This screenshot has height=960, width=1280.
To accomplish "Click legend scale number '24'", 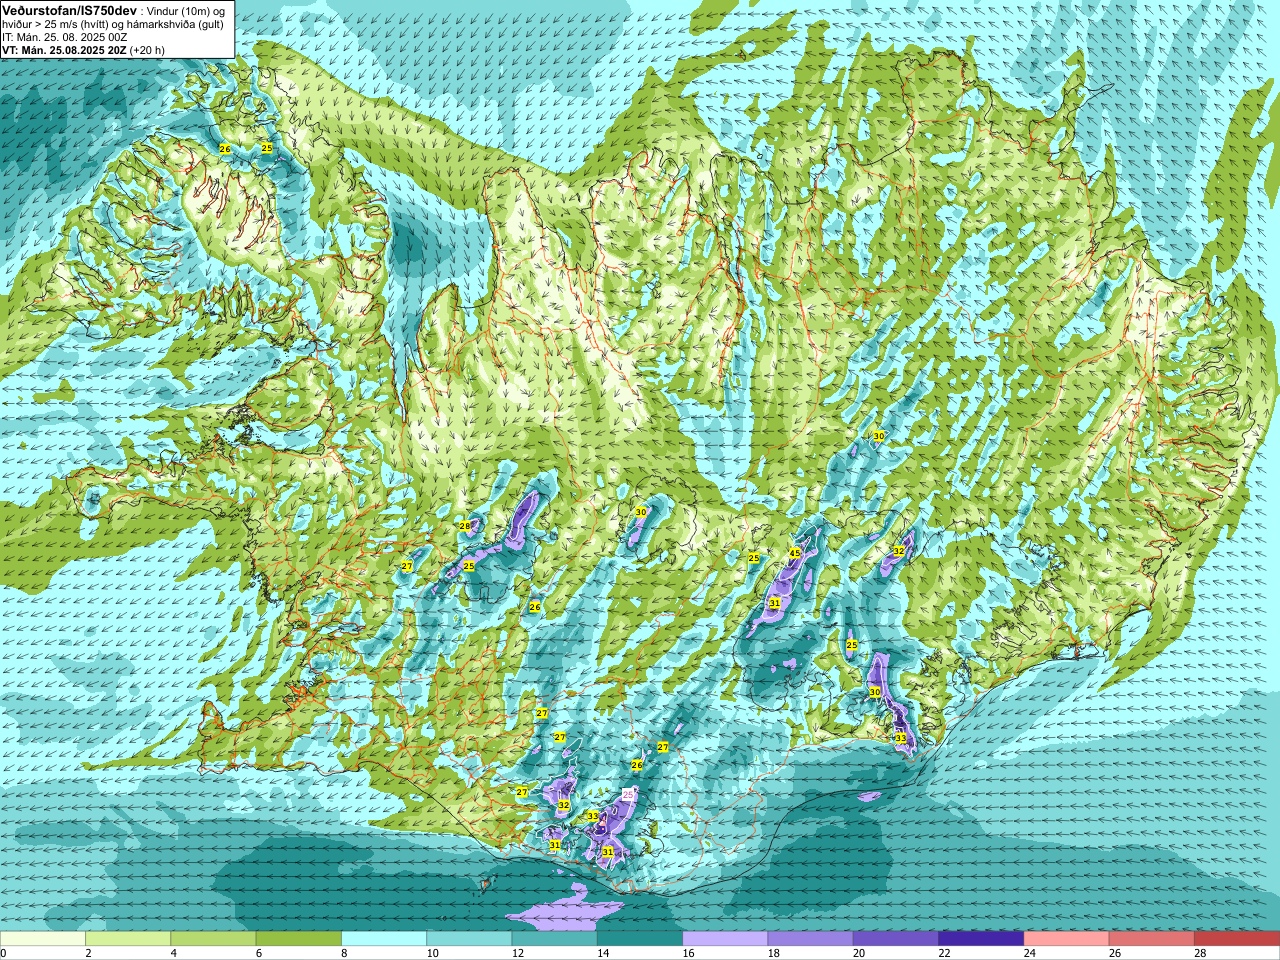I will [1030, 953].
